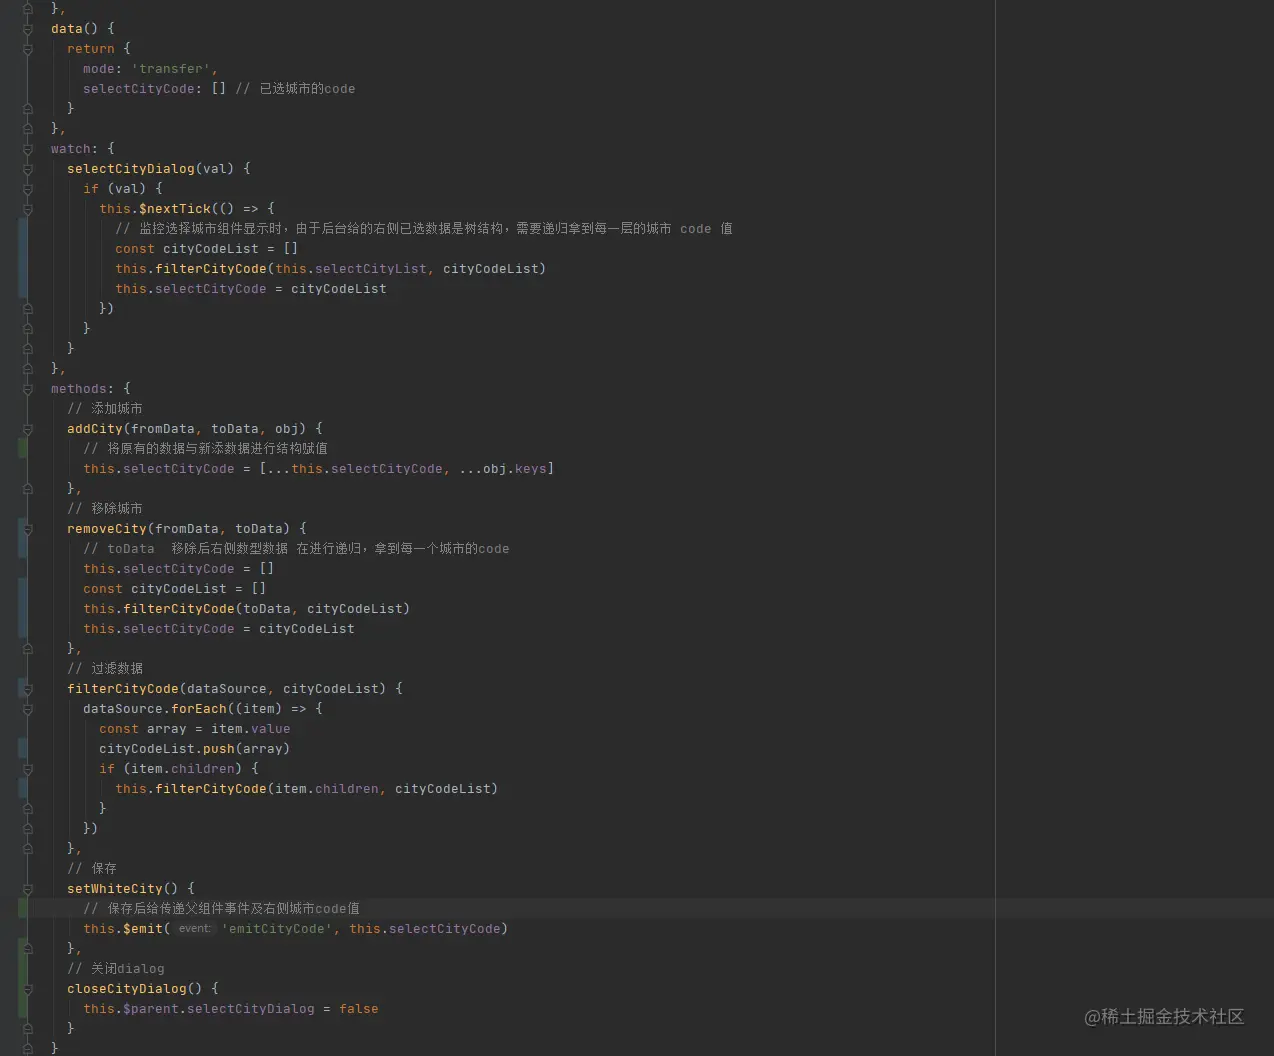
Task: Place cursor on $nextTick call
Action: [x=175, y=209]
